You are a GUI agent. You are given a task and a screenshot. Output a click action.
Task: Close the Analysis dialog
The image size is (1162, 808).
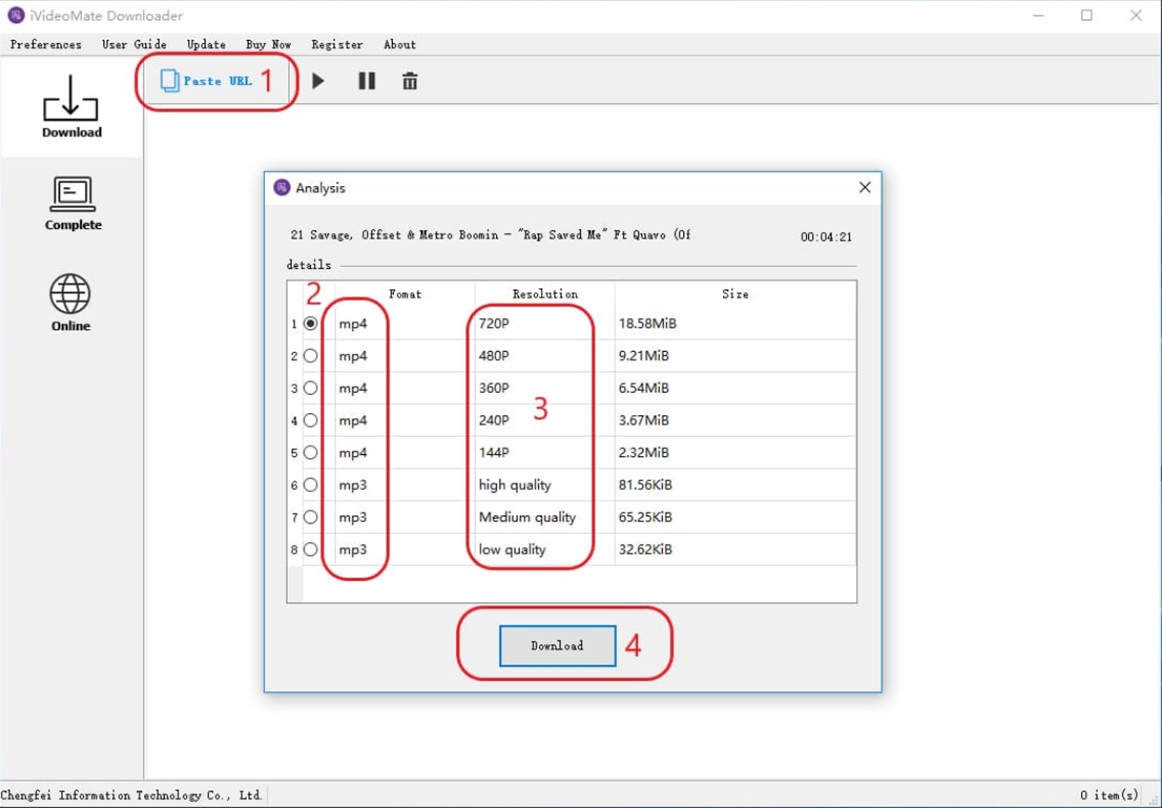tap(864, 187)
